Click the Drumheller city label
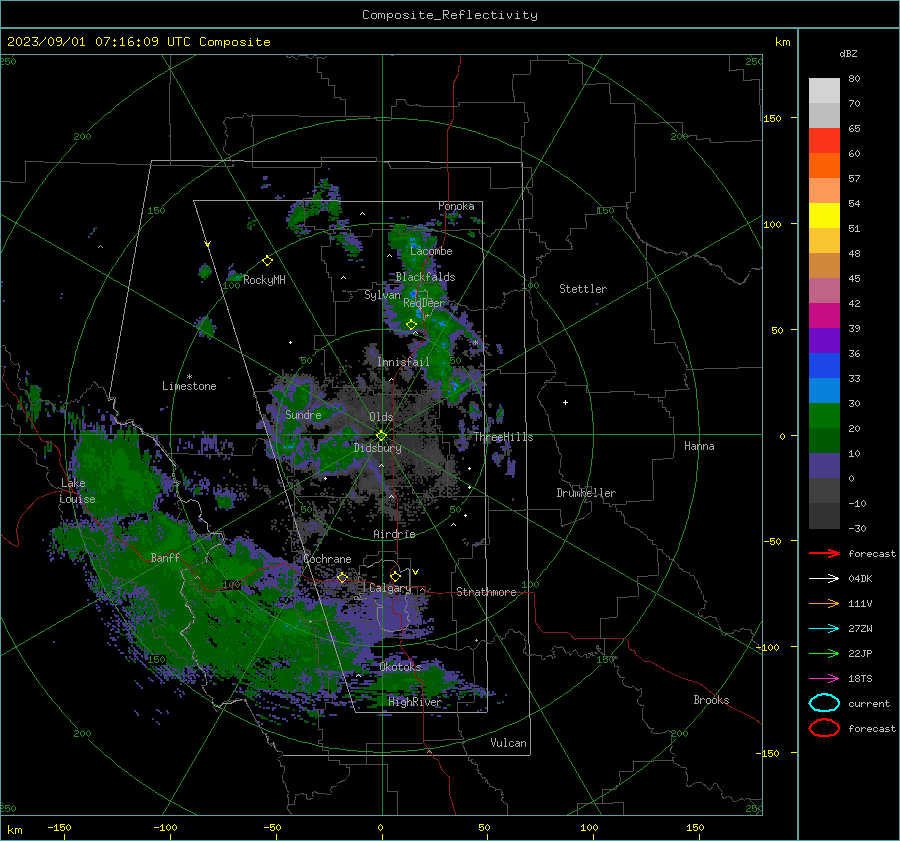The width and height of the screenshot is (900, 841). pyautogui.click(x=586, y=493)
